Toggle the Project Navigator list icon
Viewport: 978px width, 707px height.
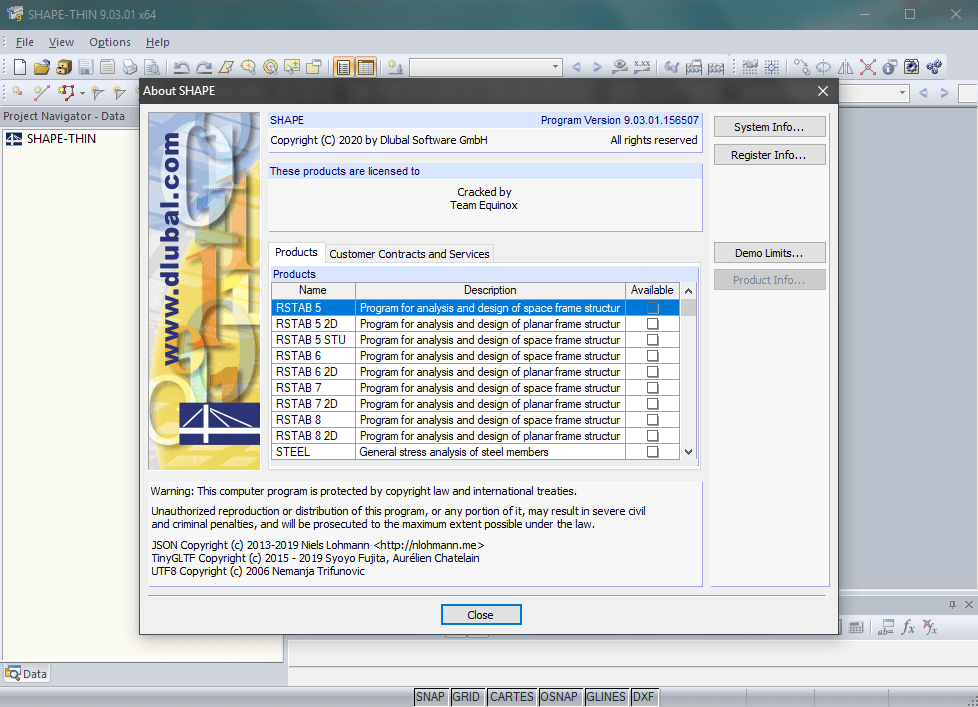click(x=344, y=67)
